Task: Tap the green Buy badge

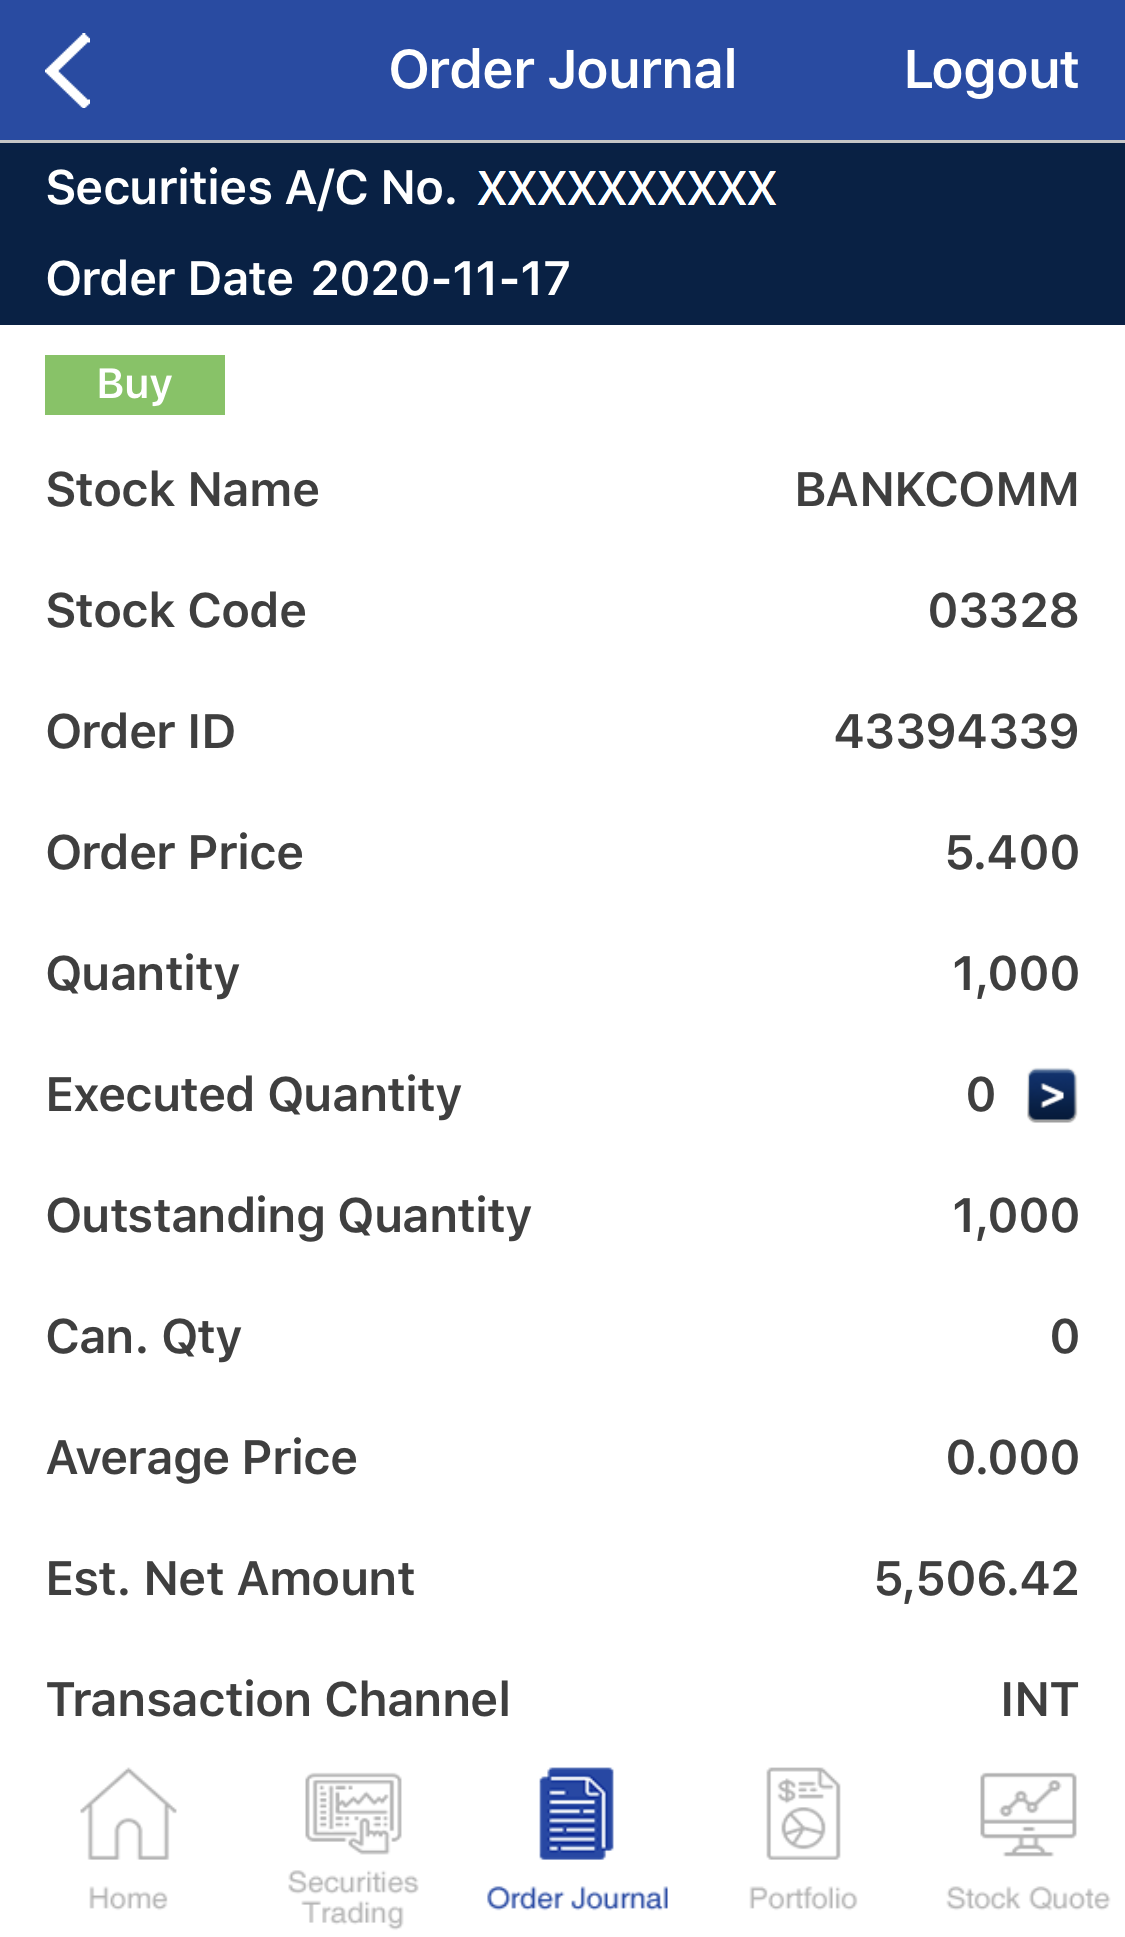Action: 135,385
